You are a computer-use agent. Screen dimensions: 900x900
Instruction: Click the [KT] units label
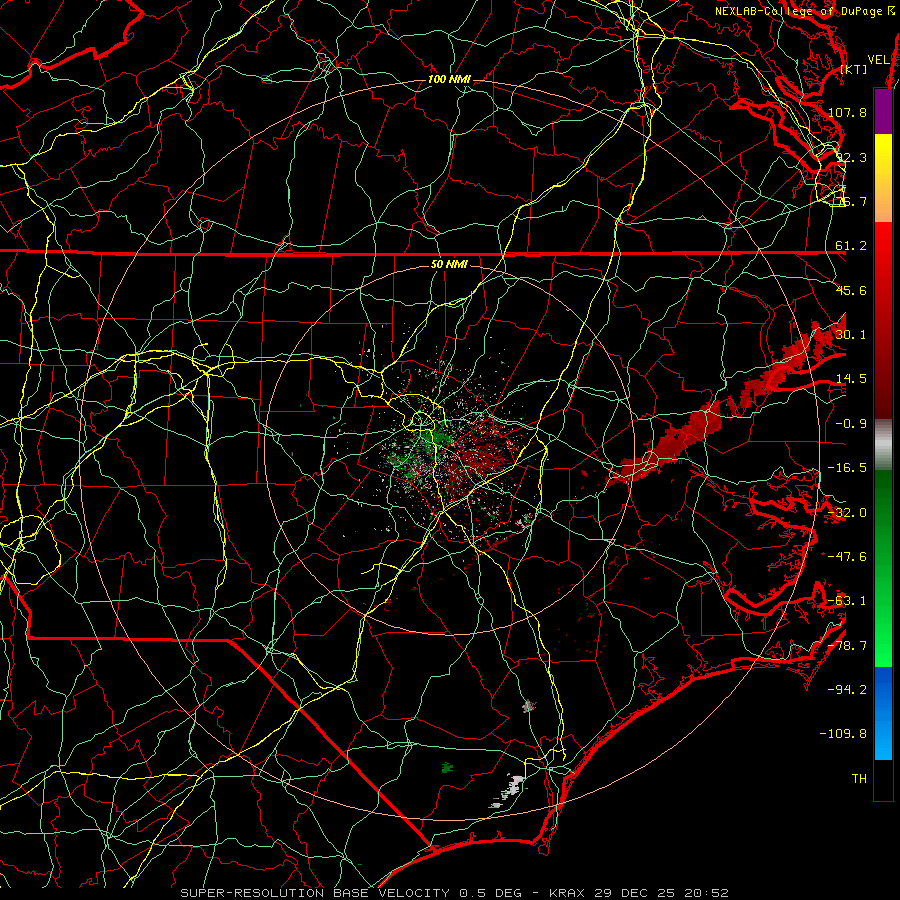click(853, 69)
